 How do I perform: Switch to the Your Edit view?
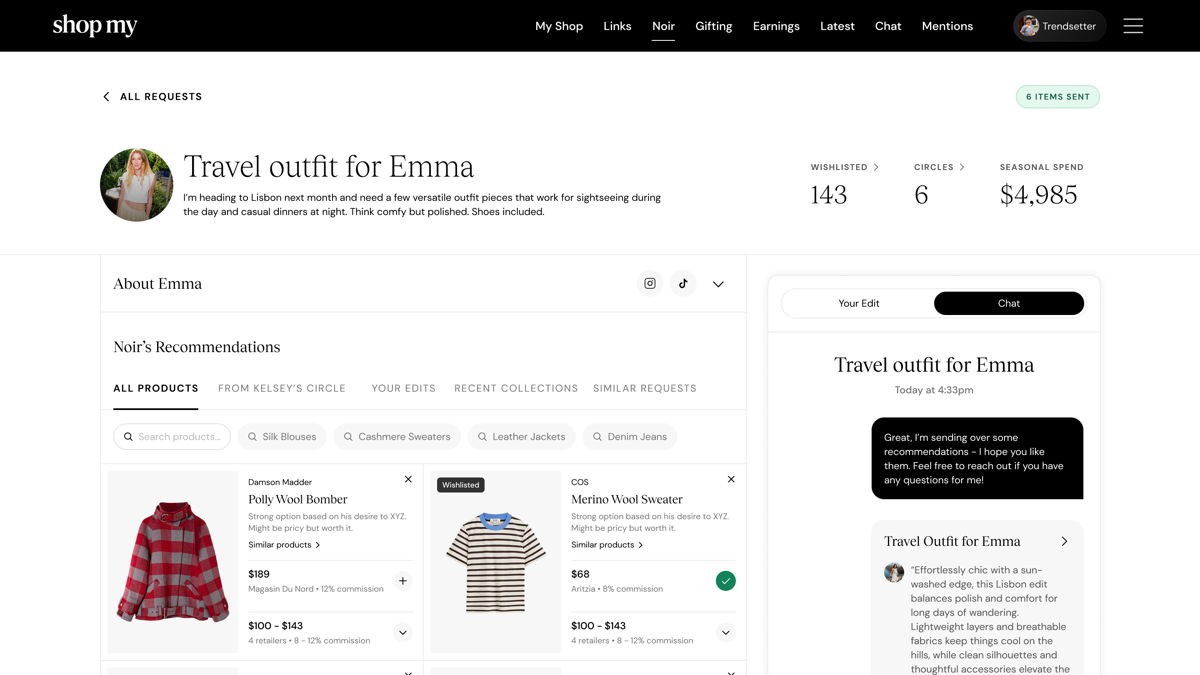click(858, 303)
